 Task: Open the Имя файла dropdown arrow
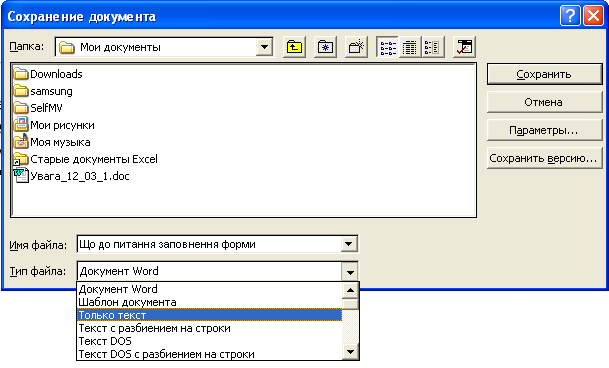click(x=349, y=244)
